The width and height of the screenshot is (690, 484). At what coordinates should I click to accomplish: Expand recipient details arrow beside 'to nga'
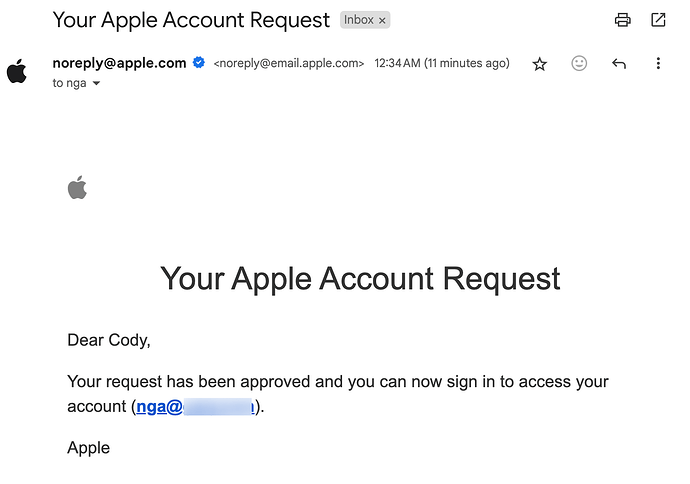(x=96, y=83)
